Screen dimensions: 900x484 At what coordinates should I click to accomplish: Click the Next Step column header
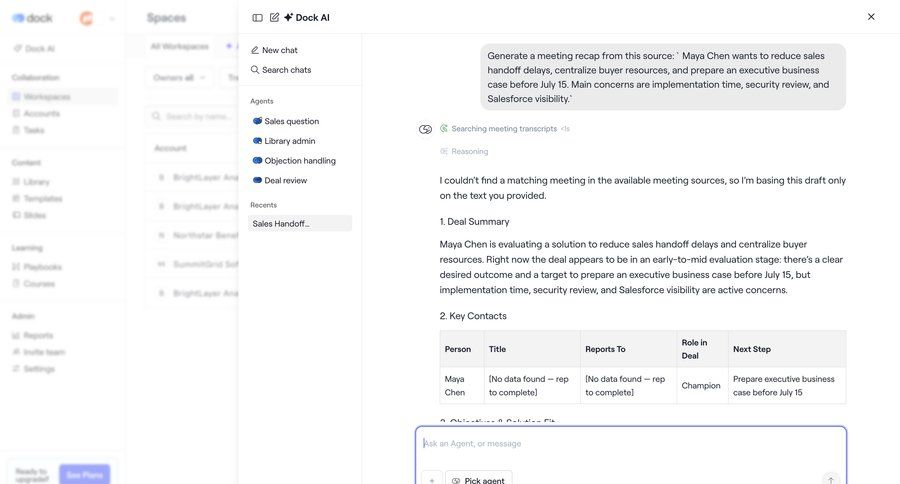[786, 349]
